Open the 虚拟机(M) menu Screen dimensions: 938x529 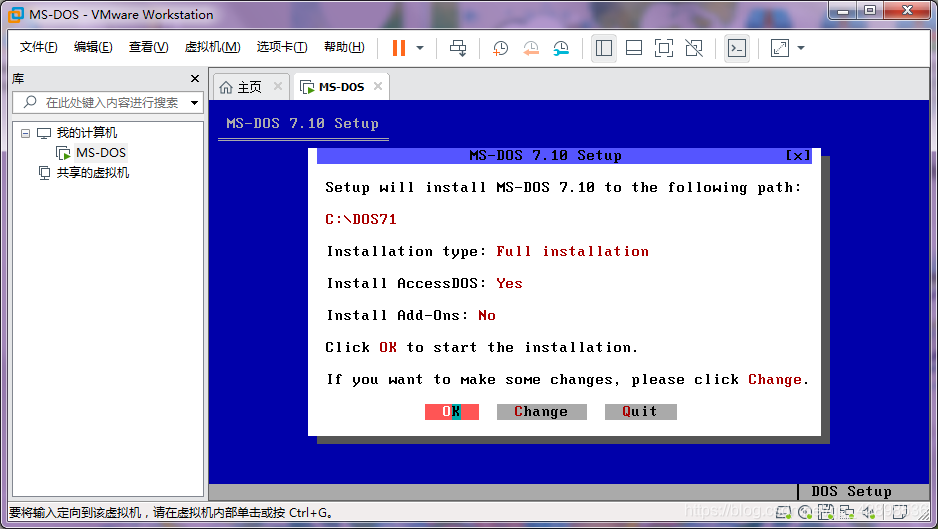tap(212, 47)
